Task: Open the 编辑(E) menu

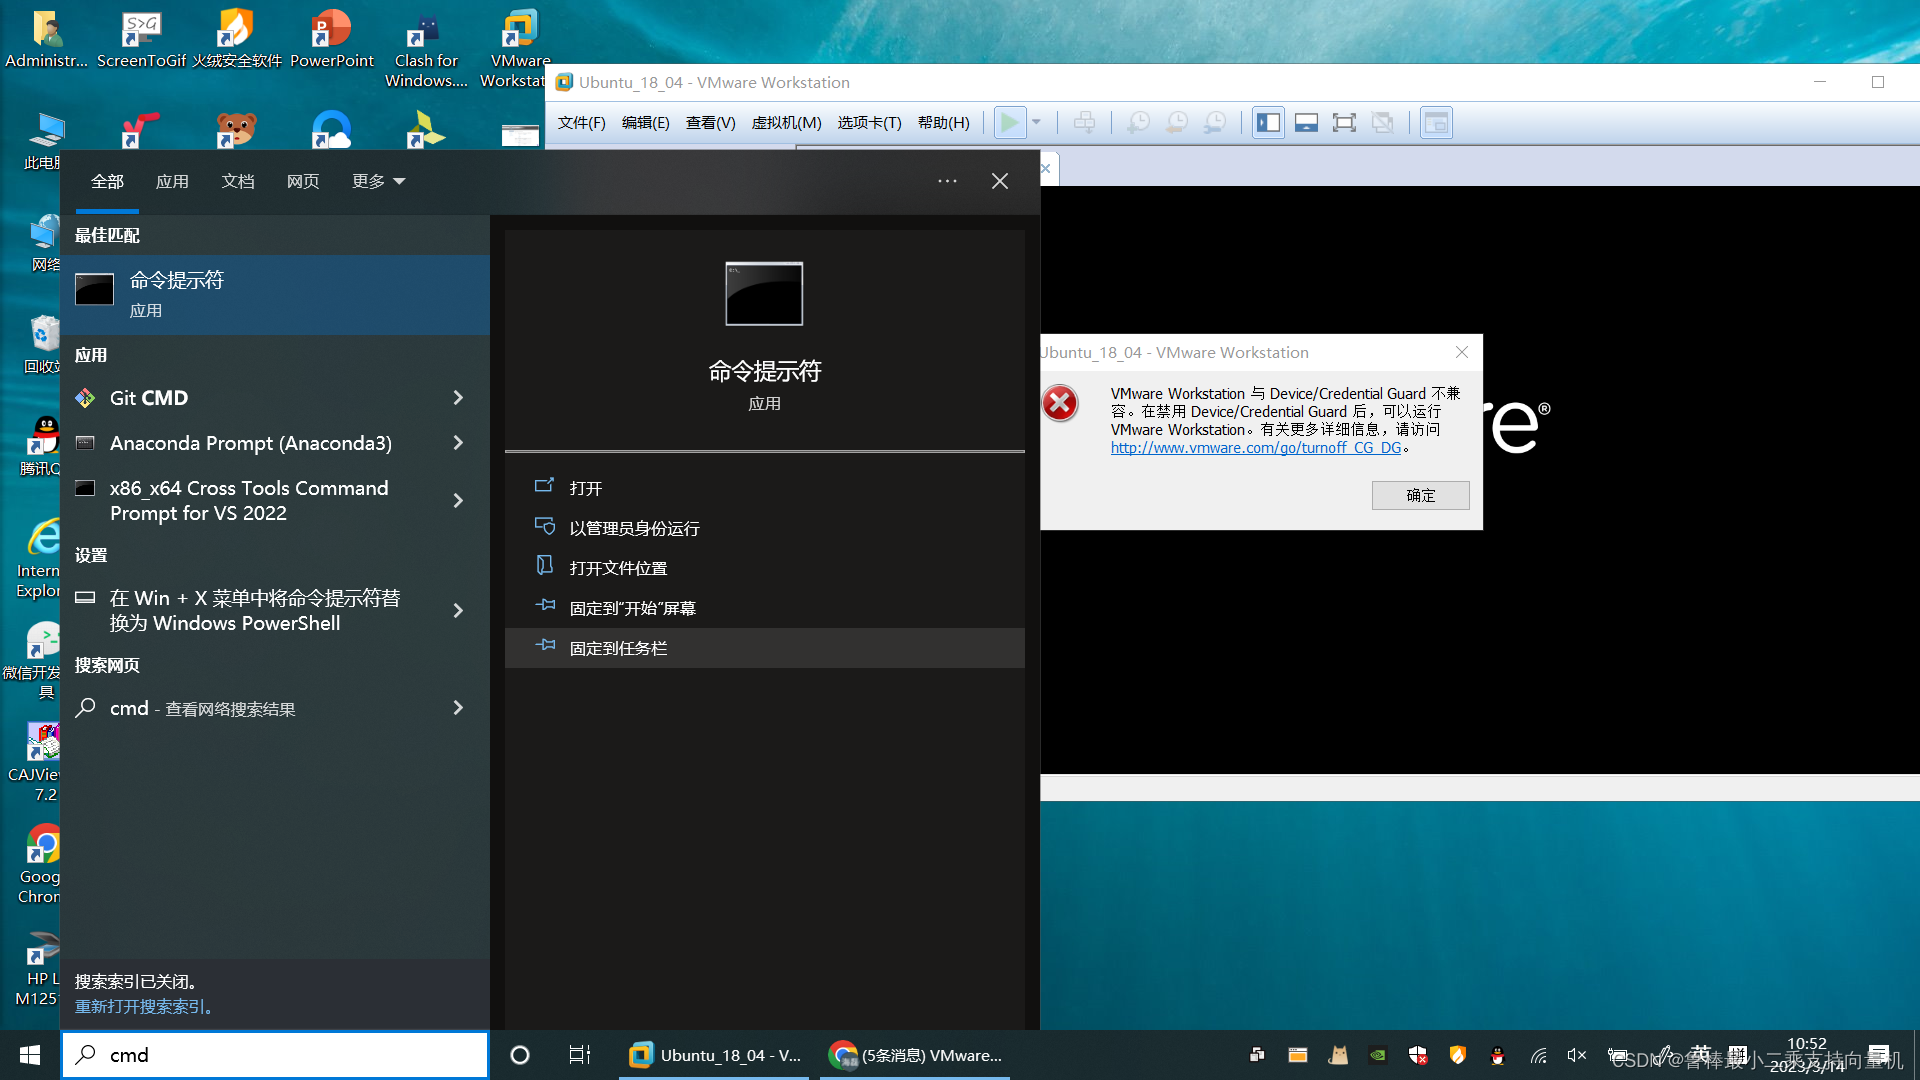Action: pyautogui.click(x=646, y=123)
